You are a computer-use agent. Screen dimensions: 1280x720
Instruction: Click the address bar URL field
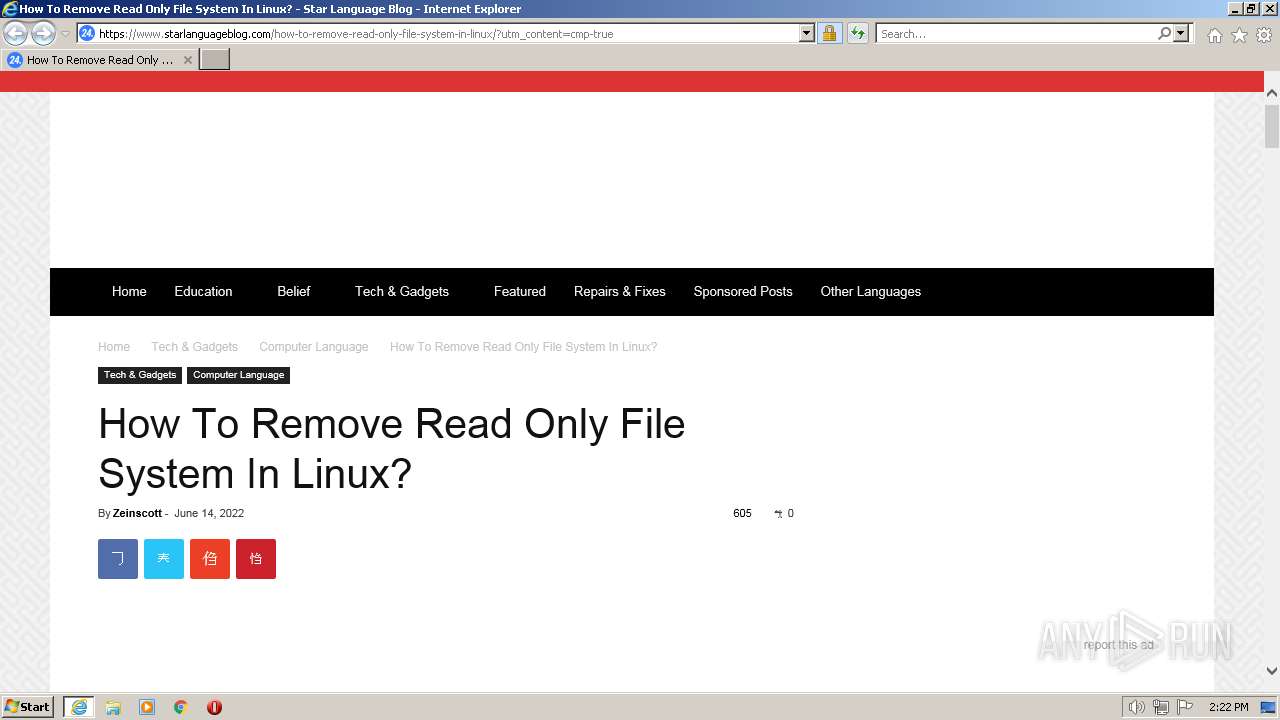(446, 33)
